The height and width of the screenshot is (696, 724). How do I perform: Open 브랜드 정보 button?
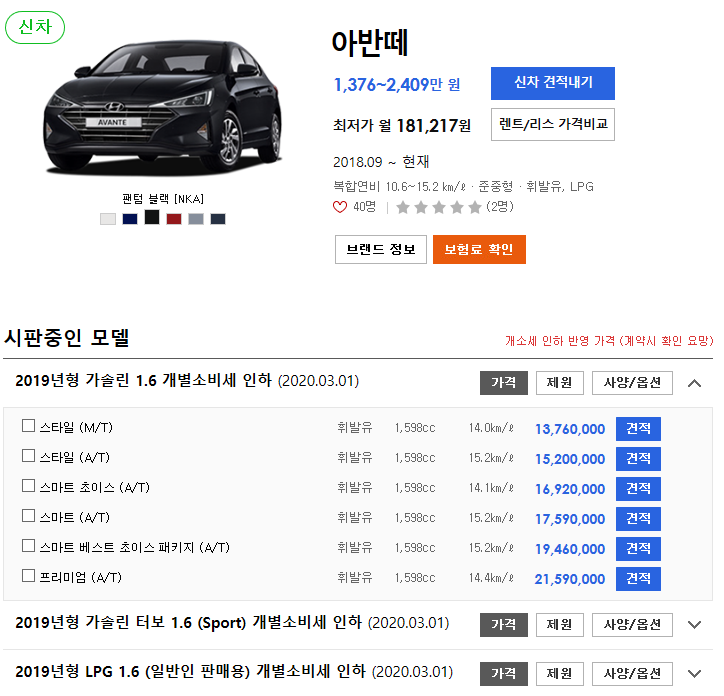(381, 249)
